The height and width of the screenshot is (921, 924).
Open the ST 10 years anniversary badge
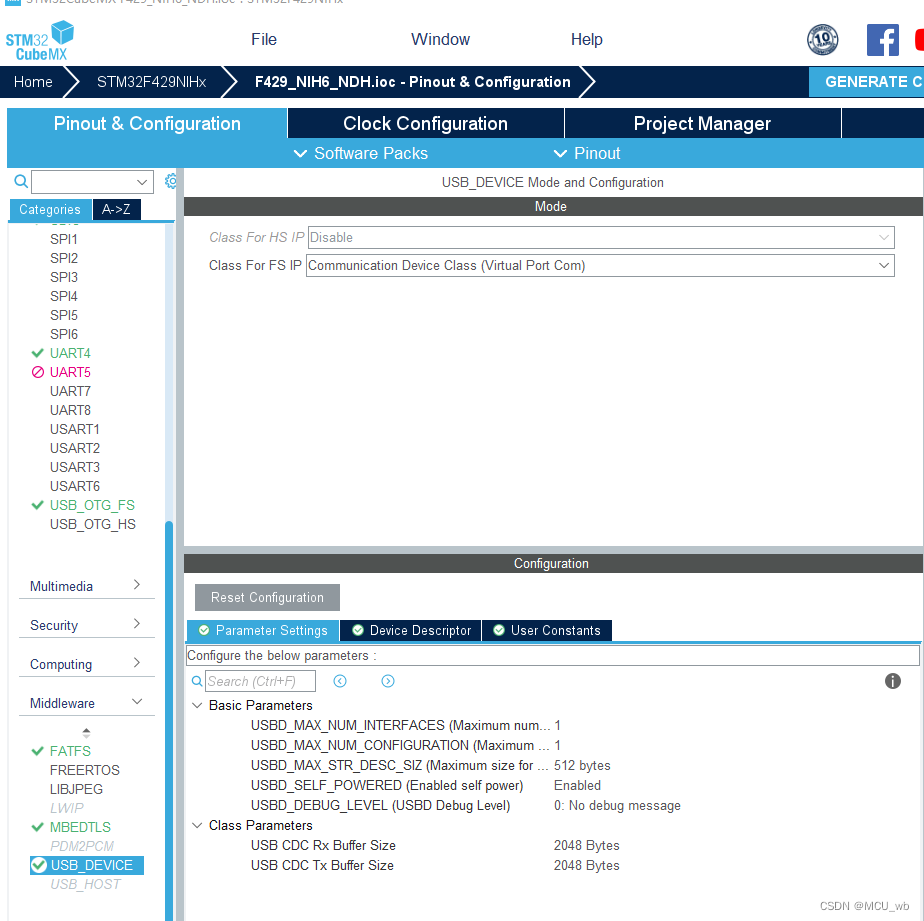click(x=822, y=39)
